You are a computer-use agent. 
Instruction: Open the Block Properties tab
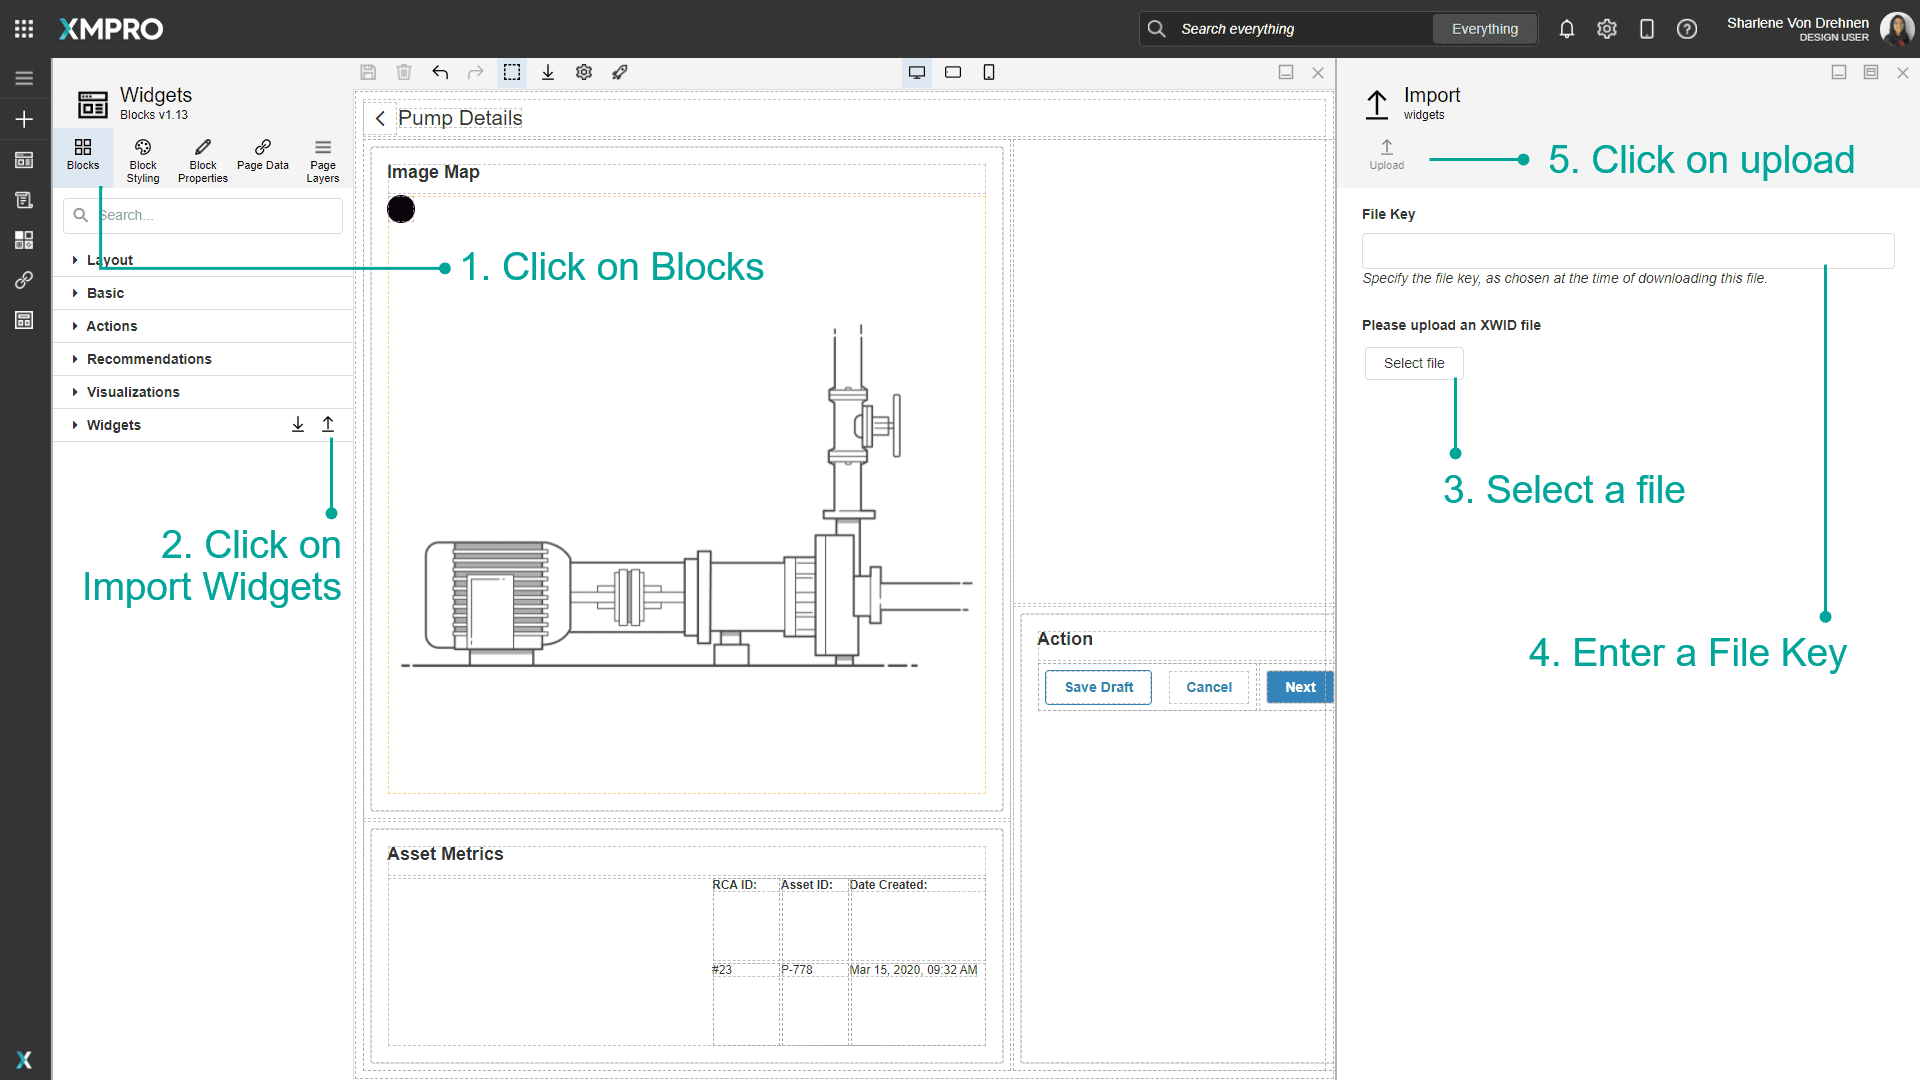coord(203,160)
